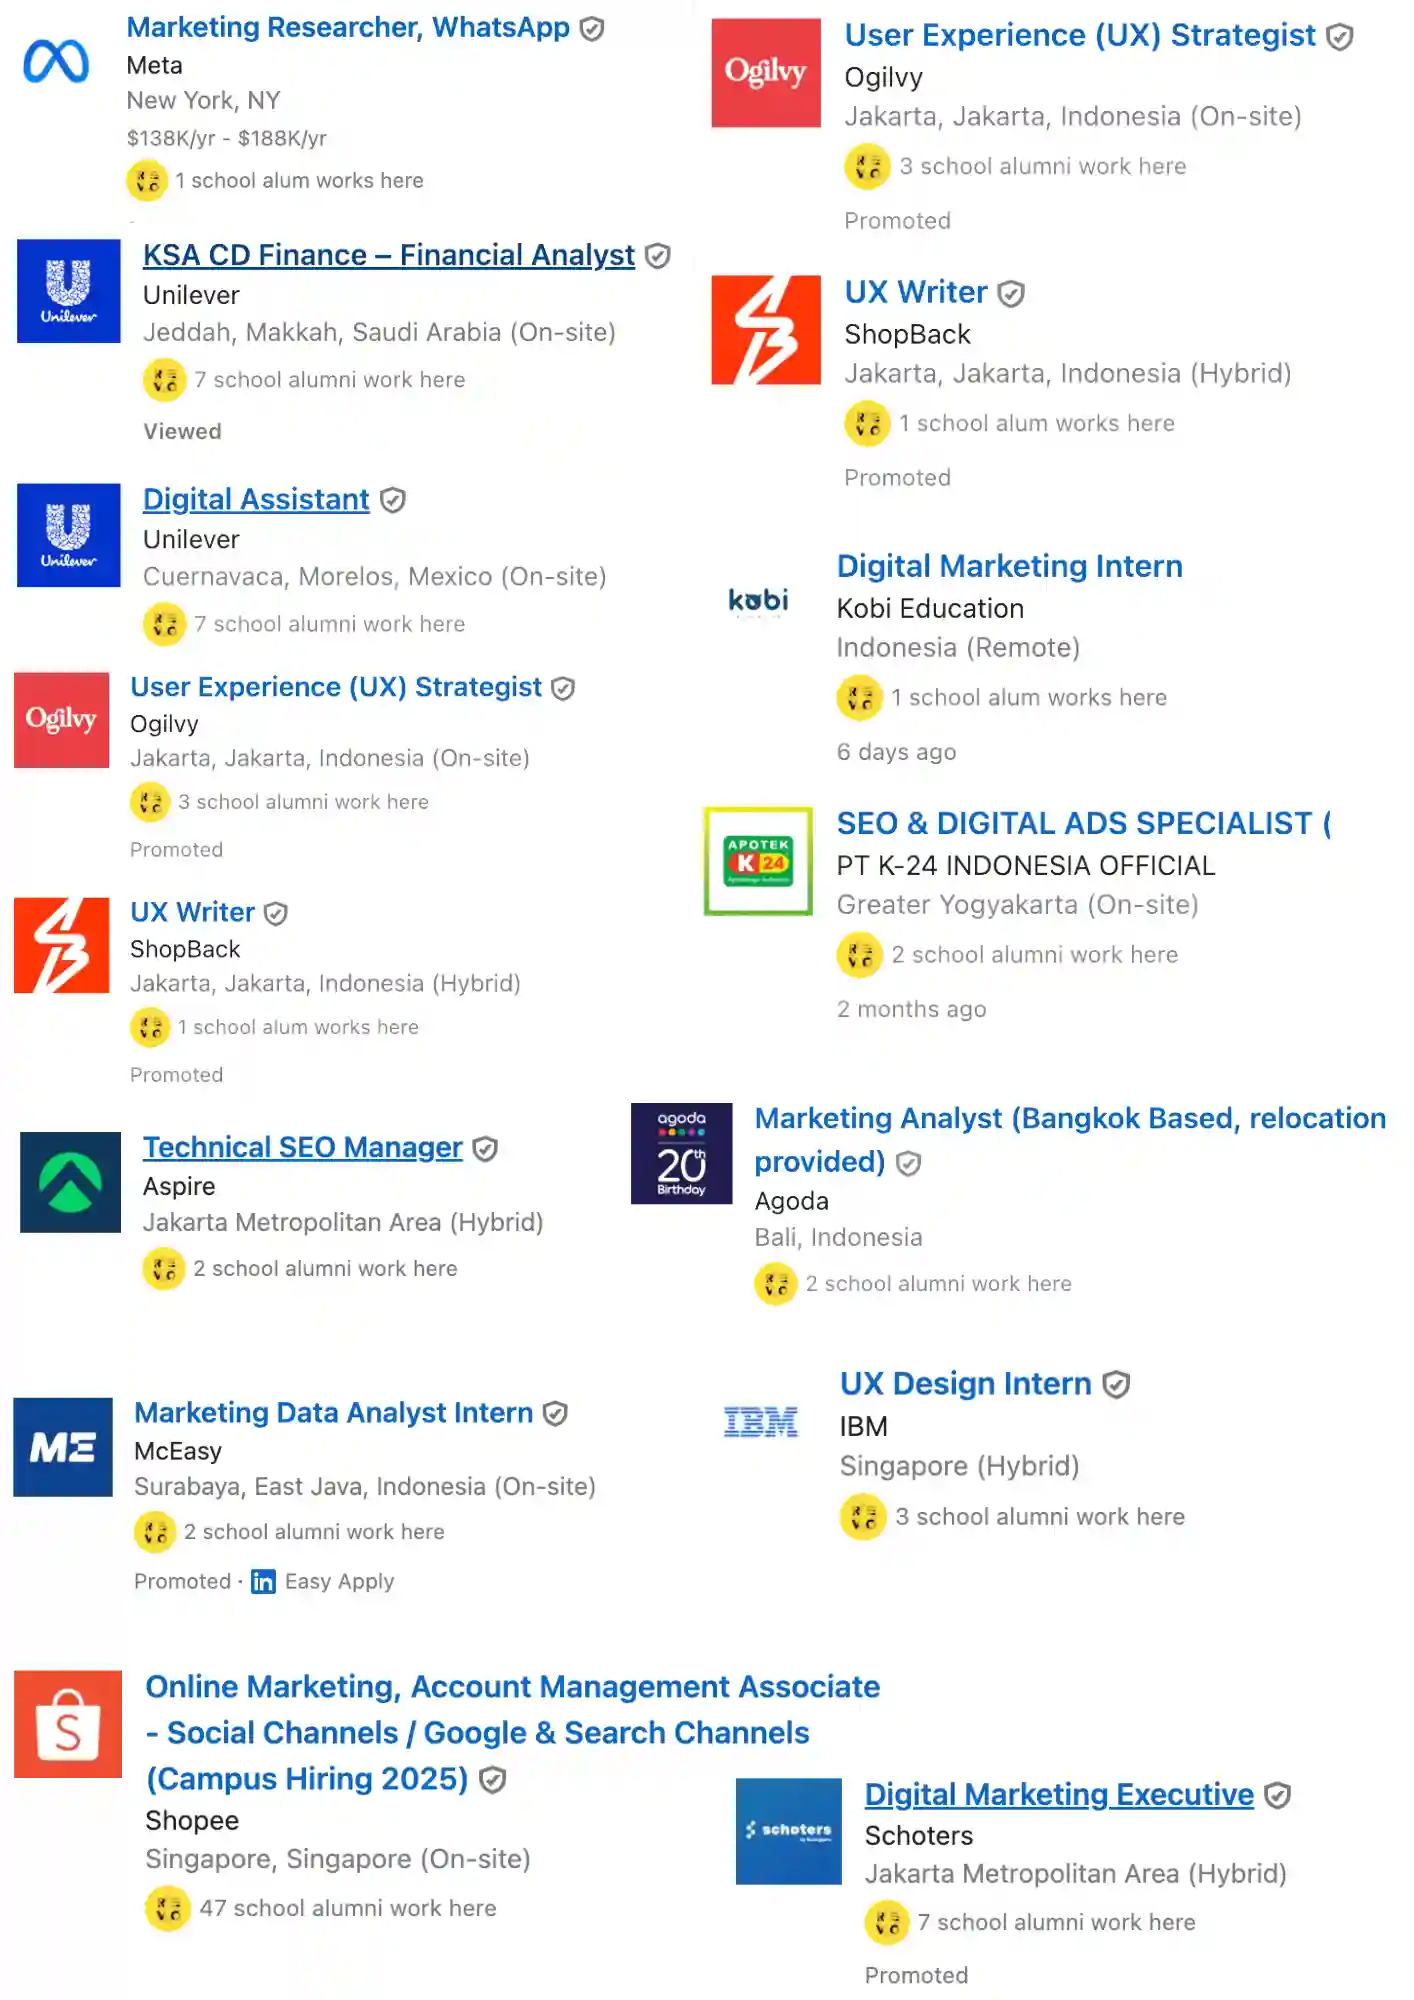Screen dimensions: 1414x2000
Task: Click LinkedIn Easy Apply icon under McEasy
Action: [263, 1581]
